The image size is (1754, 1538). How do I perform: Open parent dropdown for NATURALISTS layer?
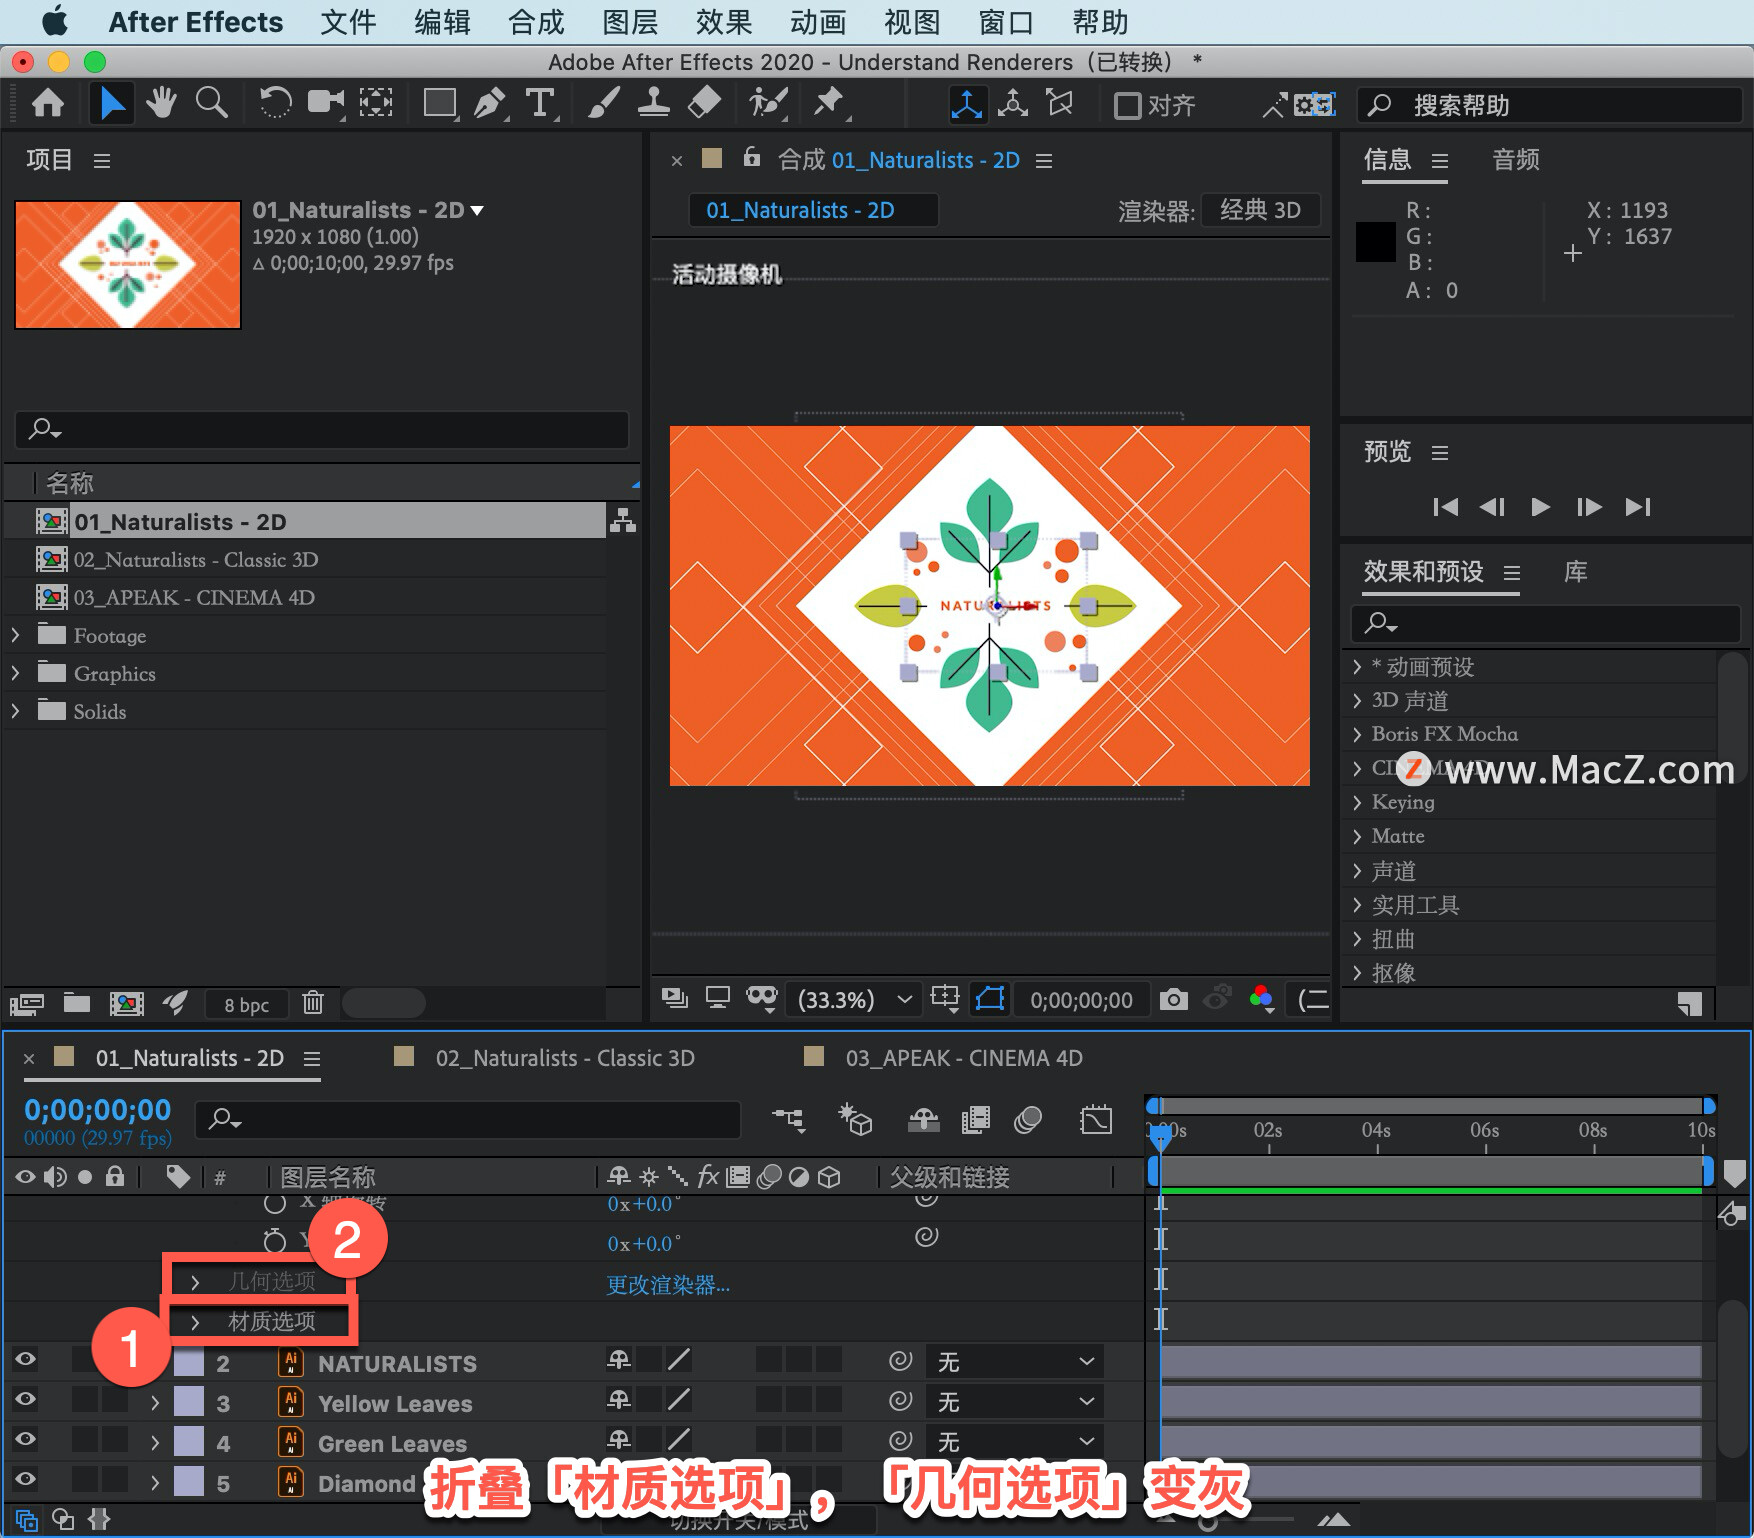tap(1014, 1361)
